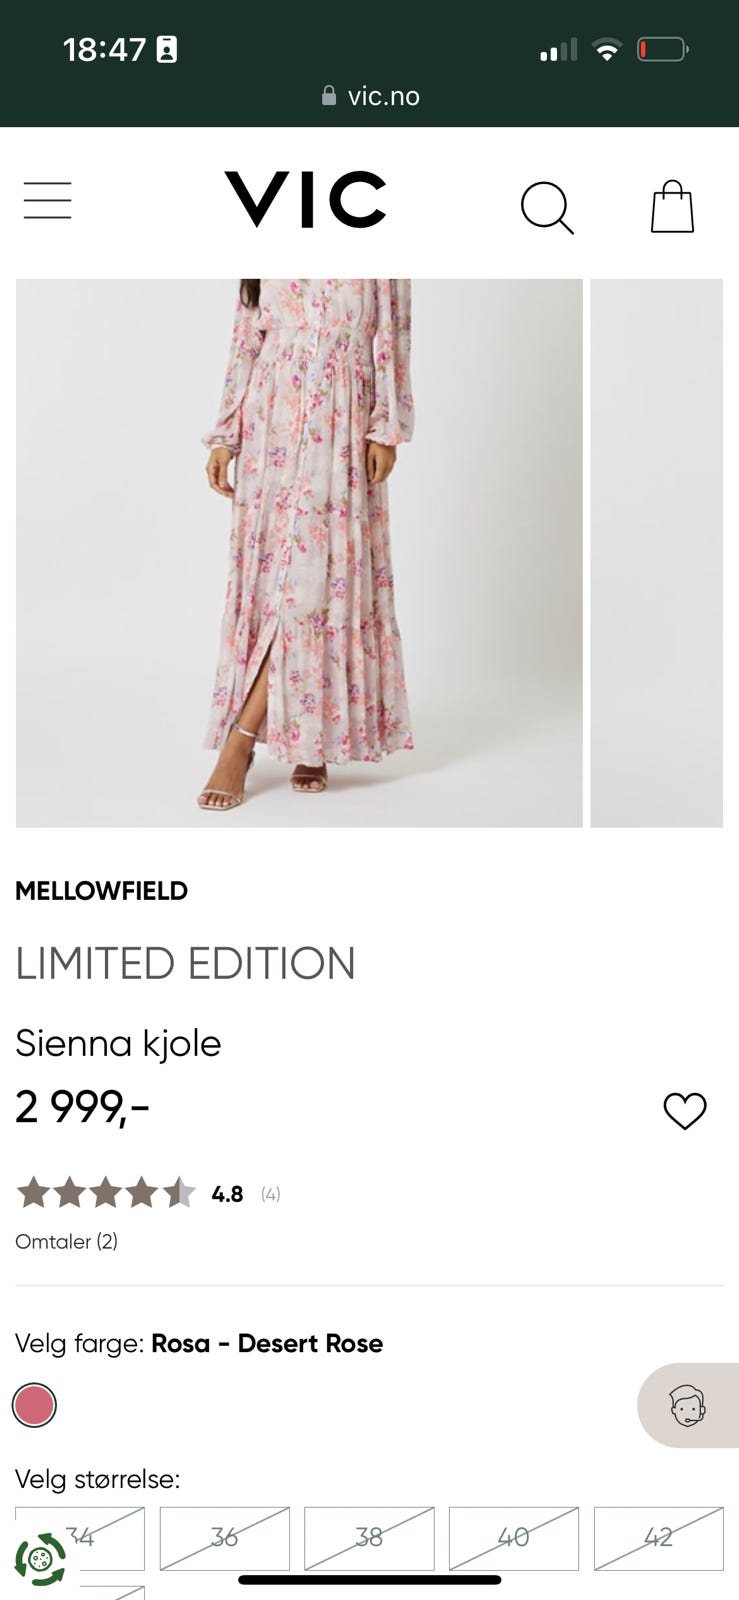The height and width of the screenshot is (1600, 739).
Task: Tap the main dress product photo
Action: click(x=298, y=552)
